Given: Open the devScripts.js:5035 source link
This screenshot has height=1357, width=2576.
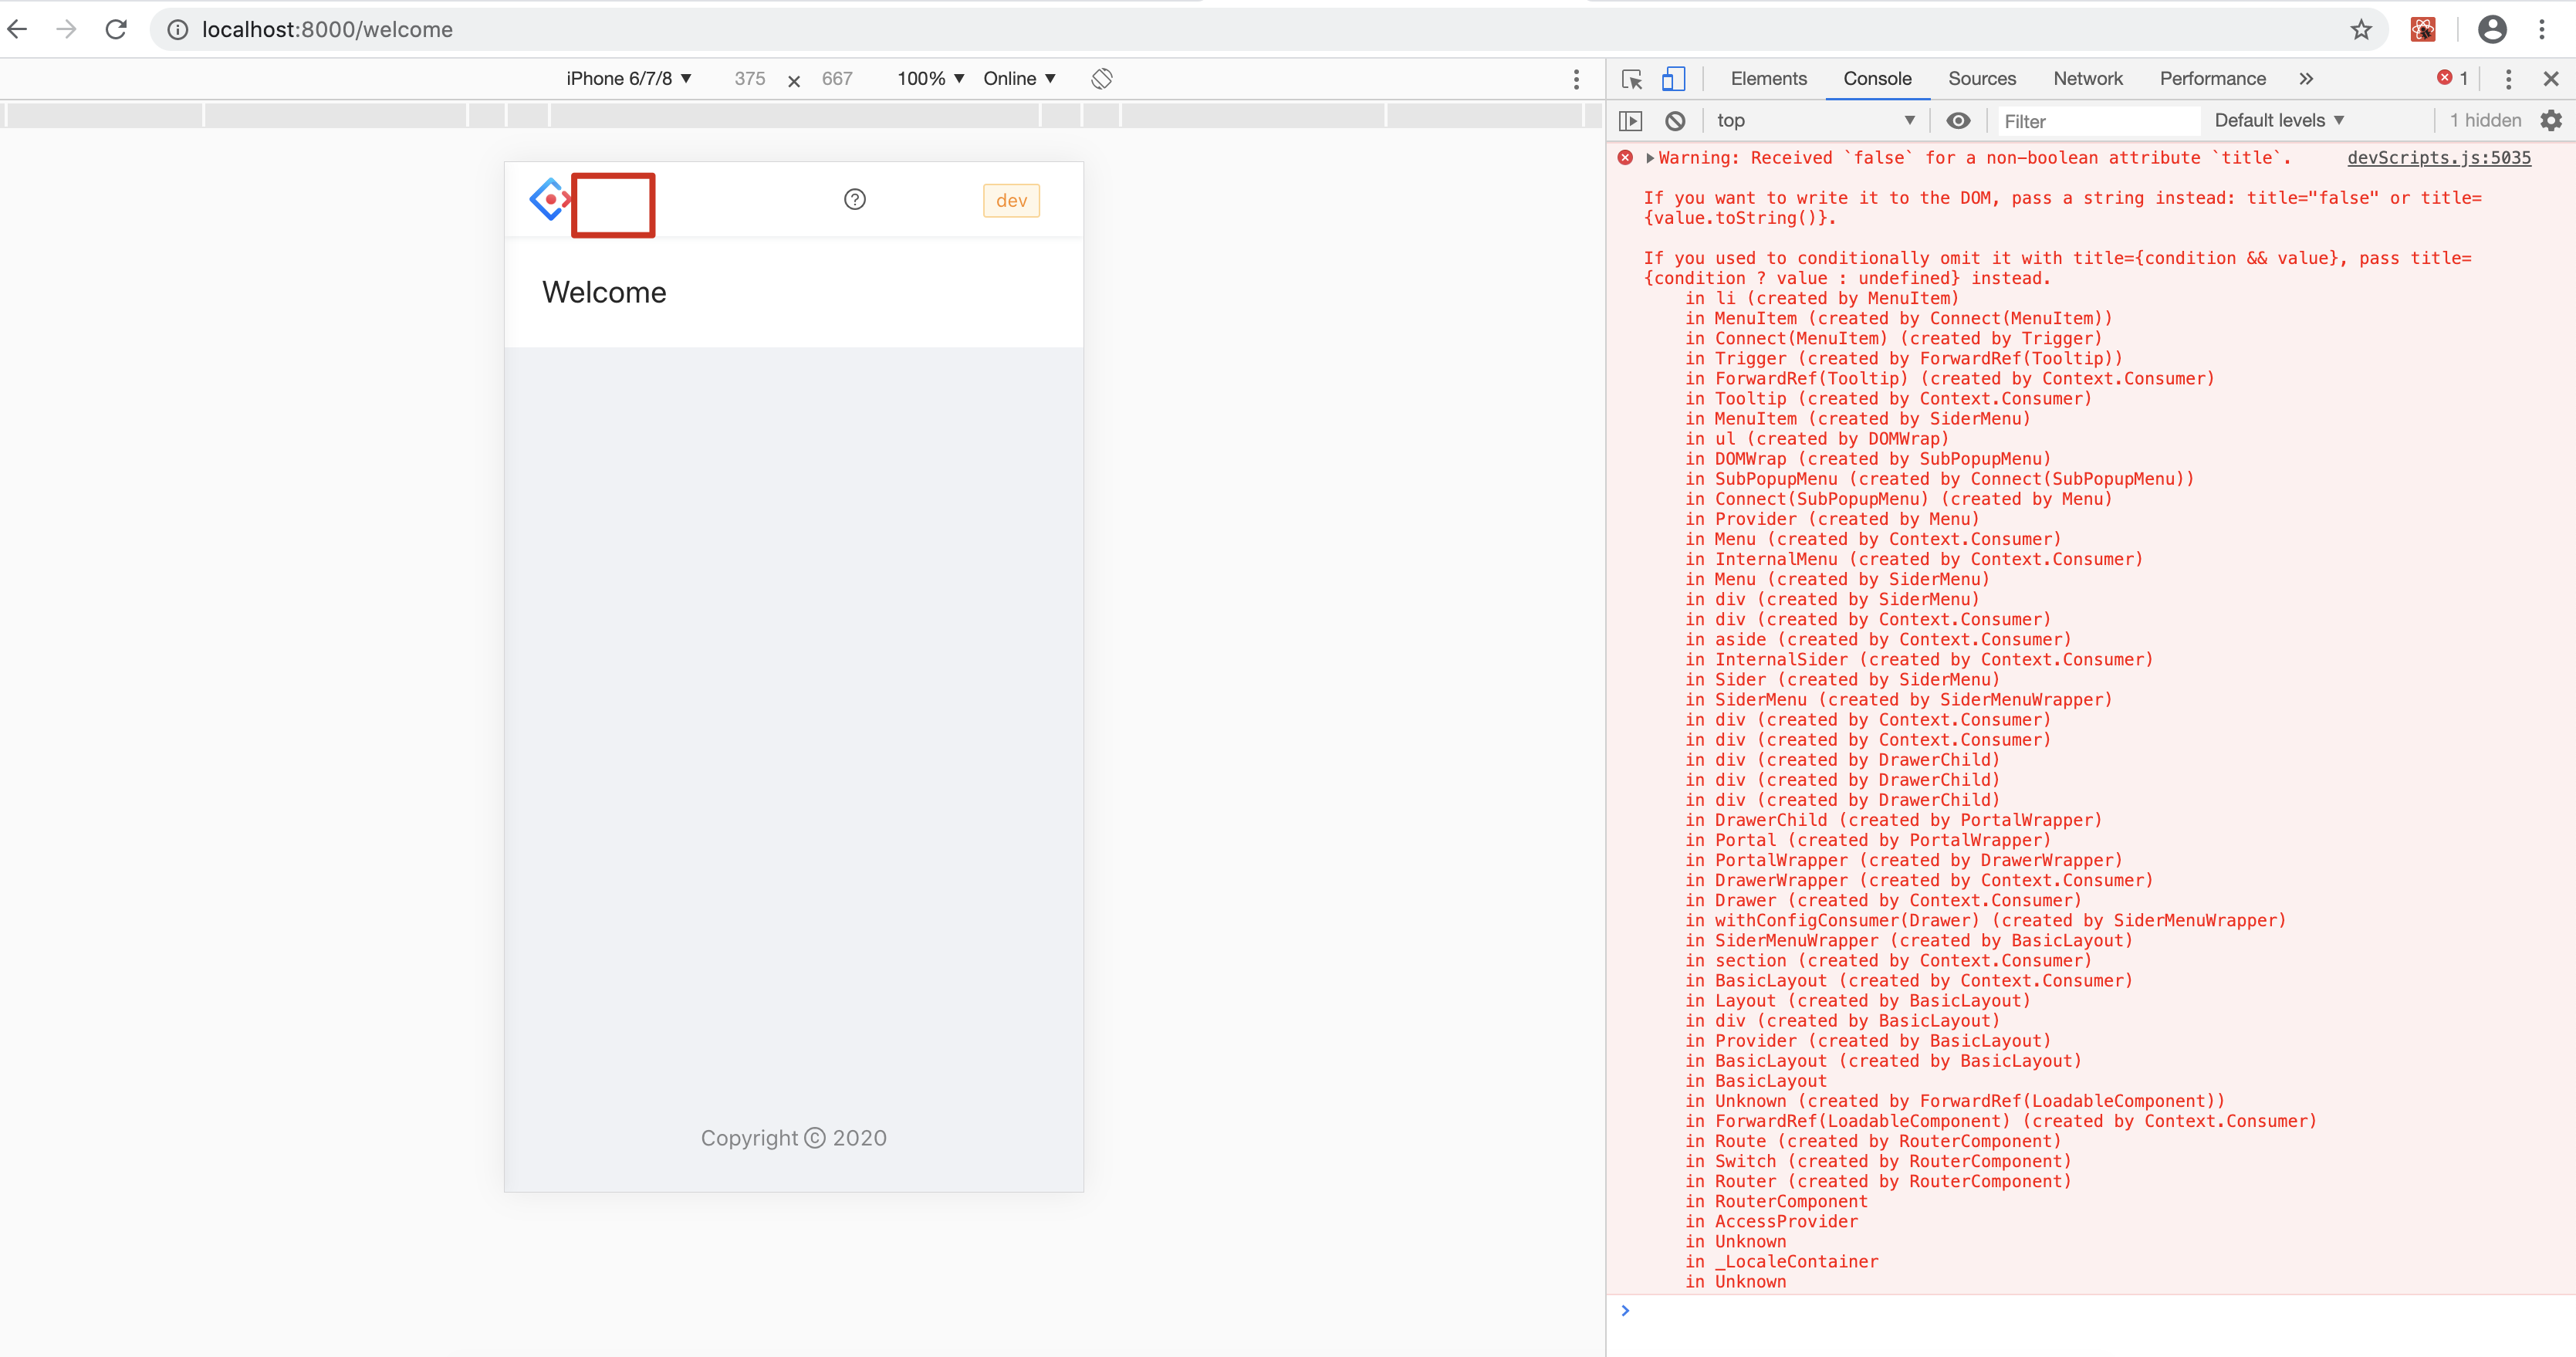Looking at the screenshot, I should pos(2439,158).
